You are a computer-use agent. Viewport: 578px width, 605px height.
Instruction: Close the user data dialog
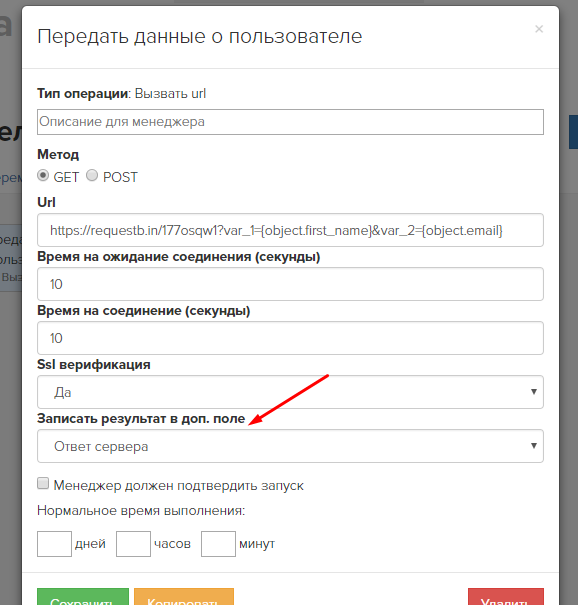point(539,29)
